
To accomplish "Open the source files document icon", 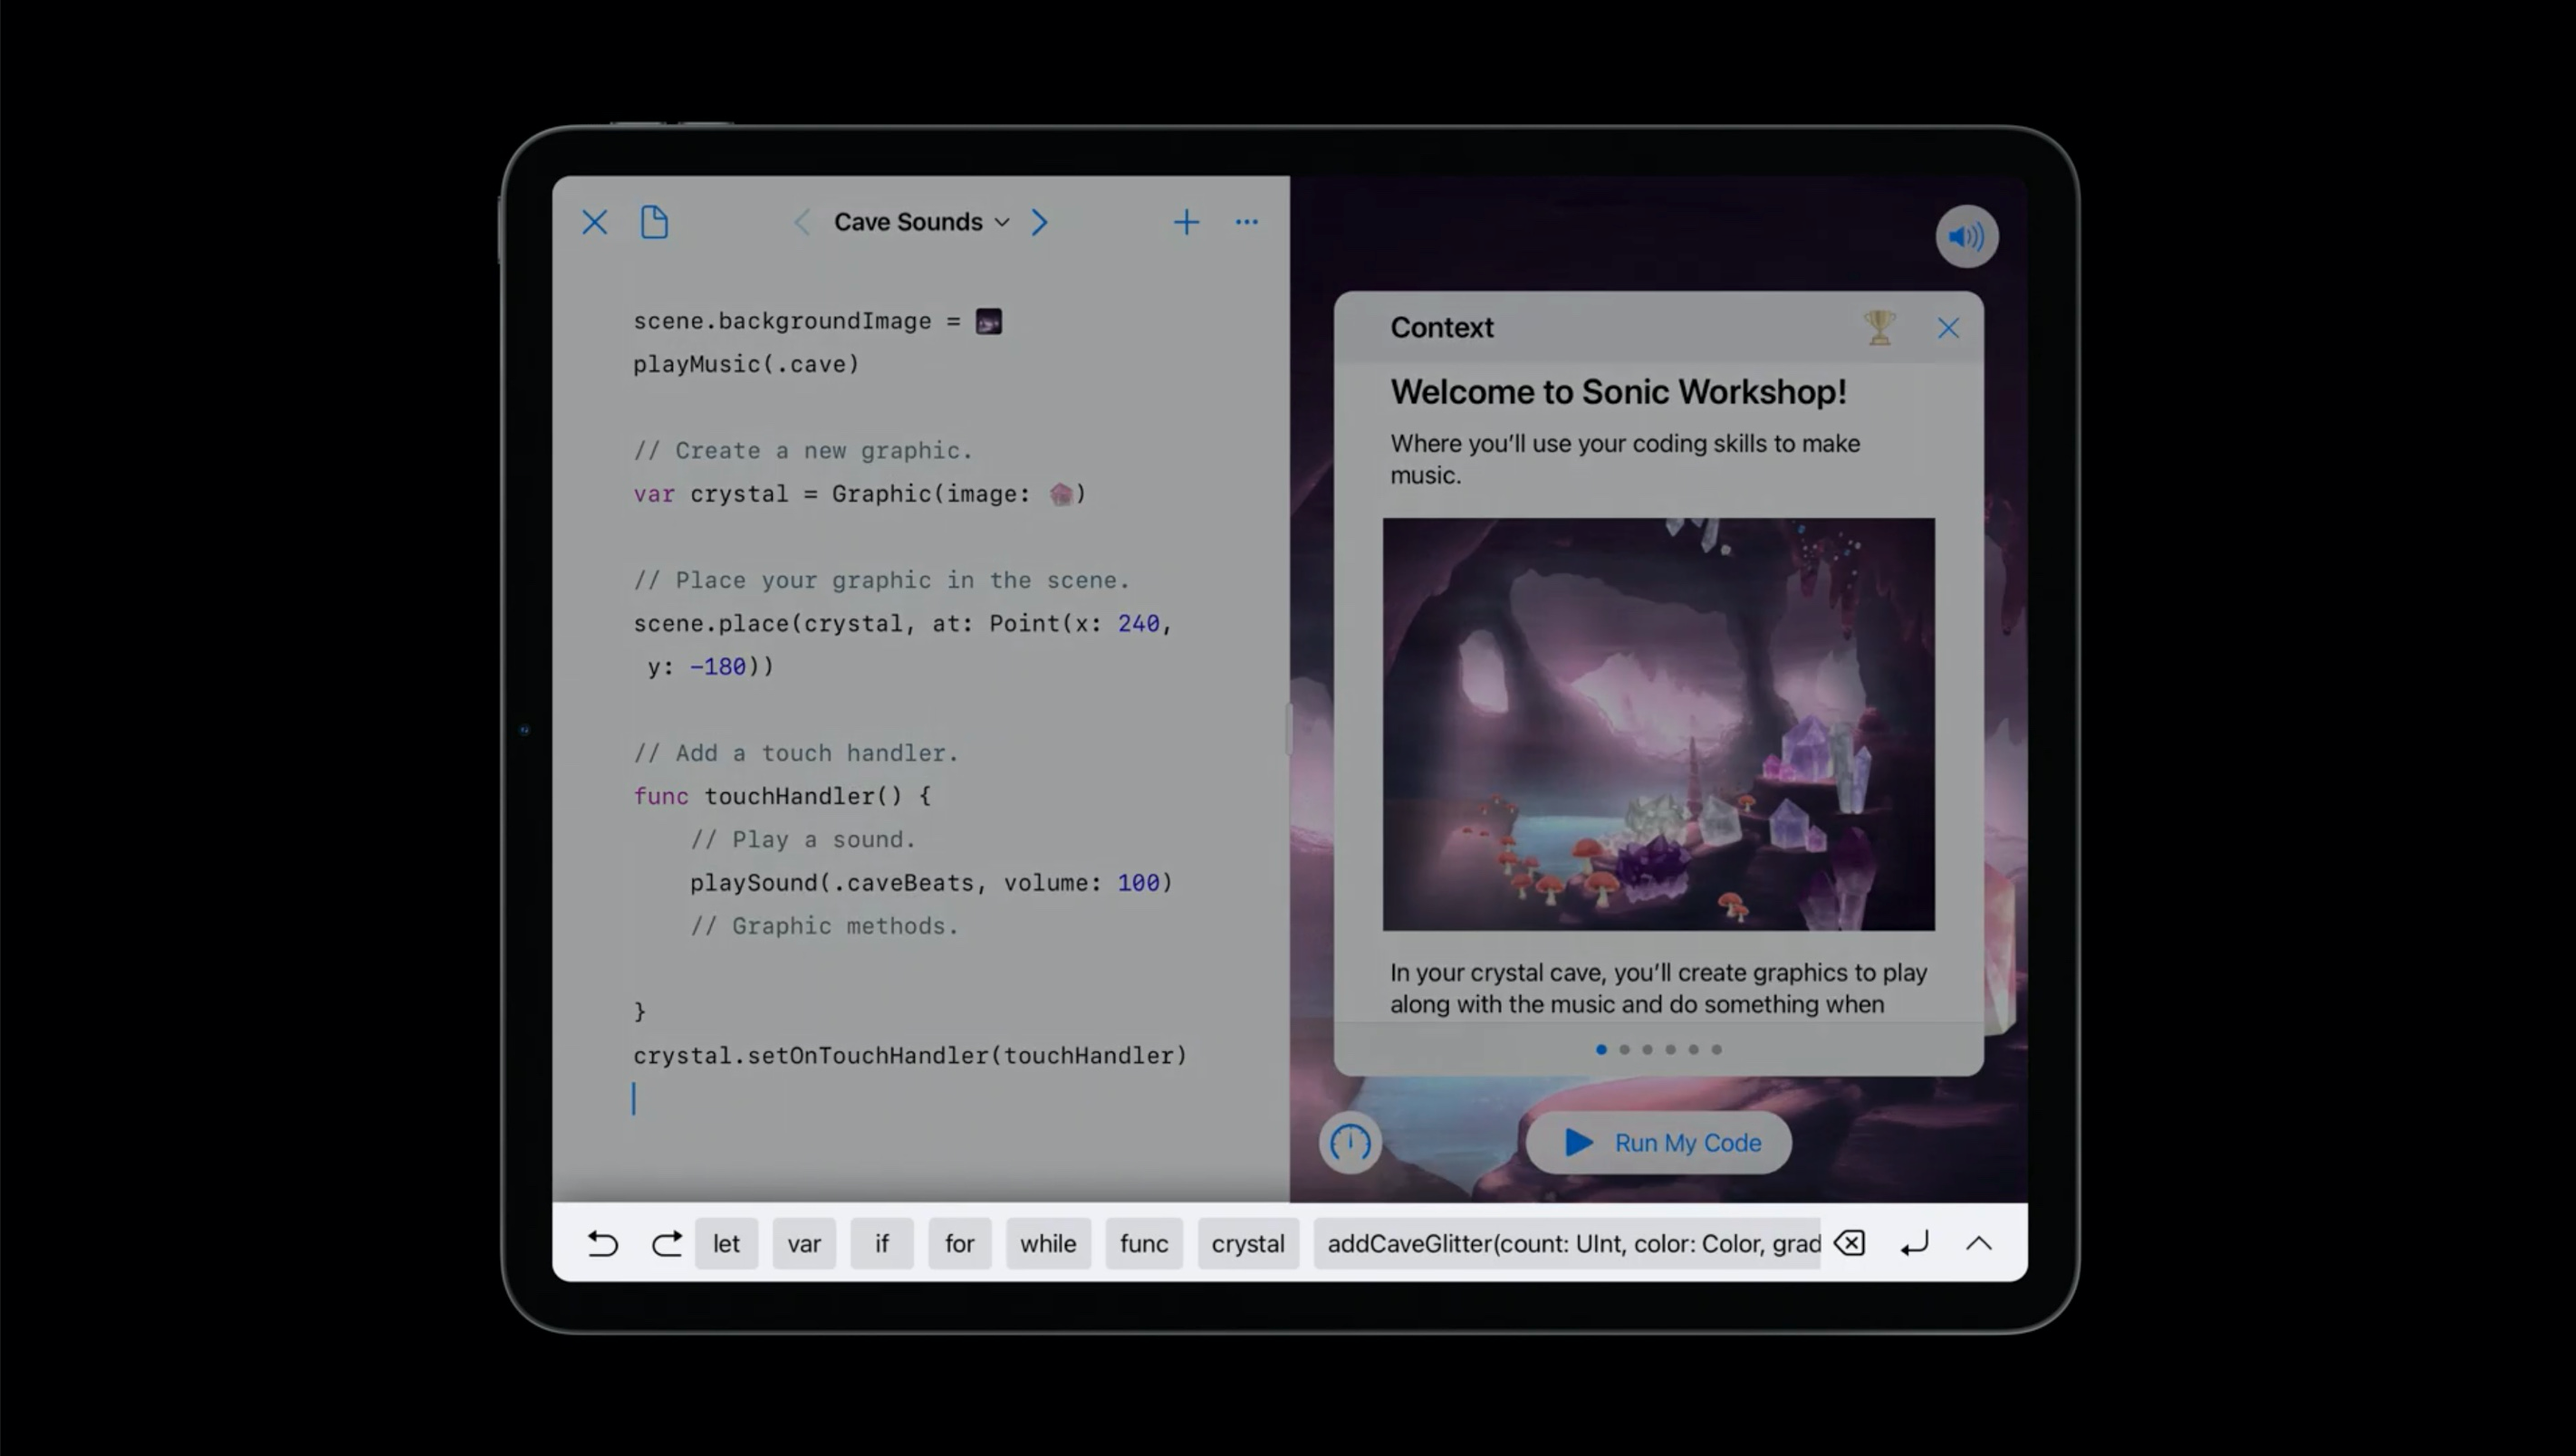I will coord(654,222).
